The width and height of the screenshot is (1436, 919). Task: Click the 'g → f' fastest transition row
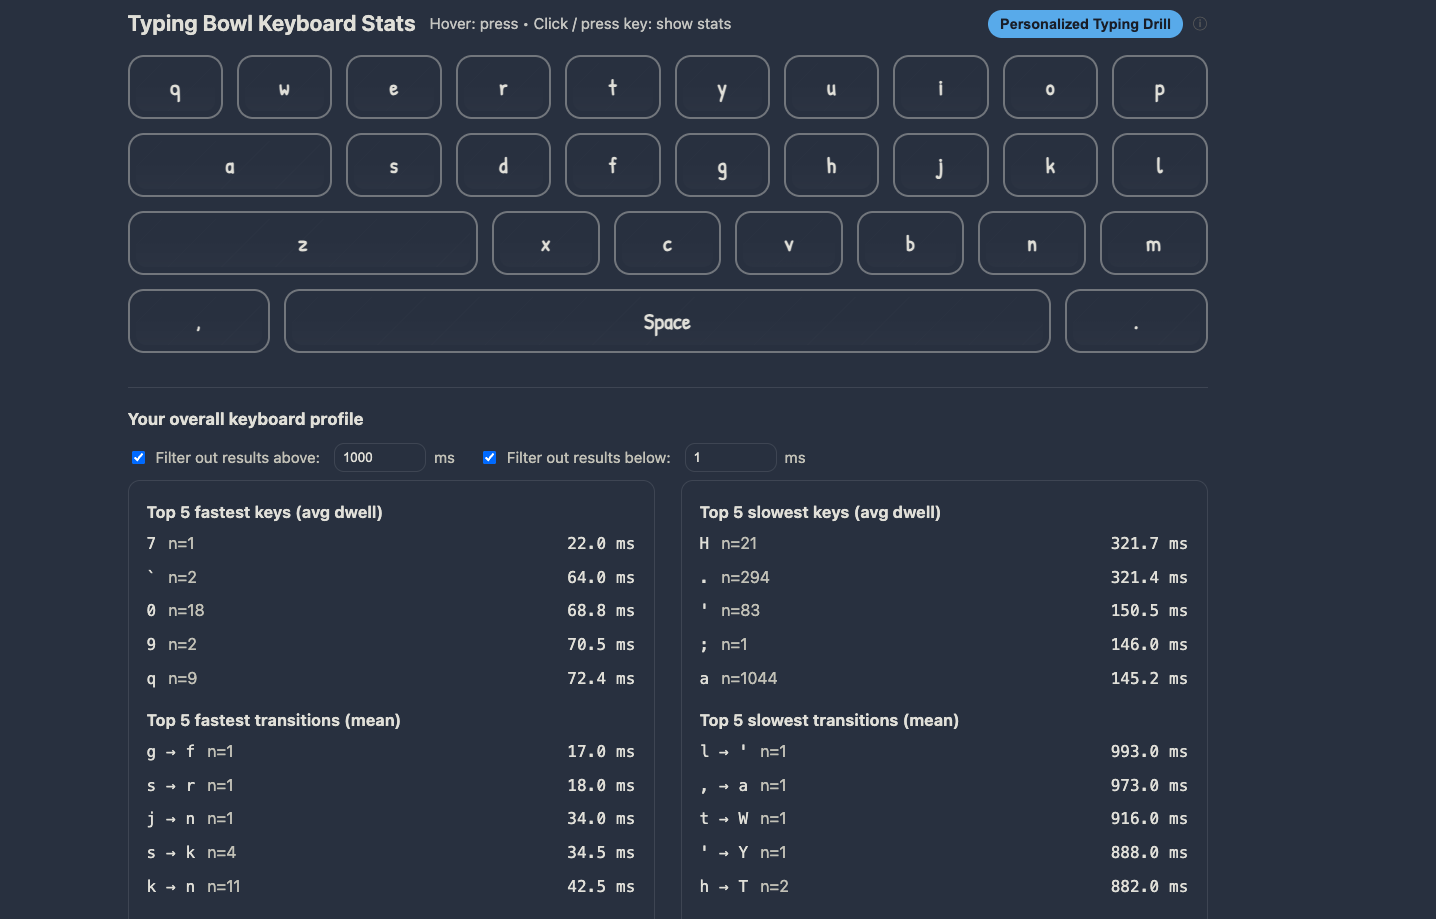[391, 751]
